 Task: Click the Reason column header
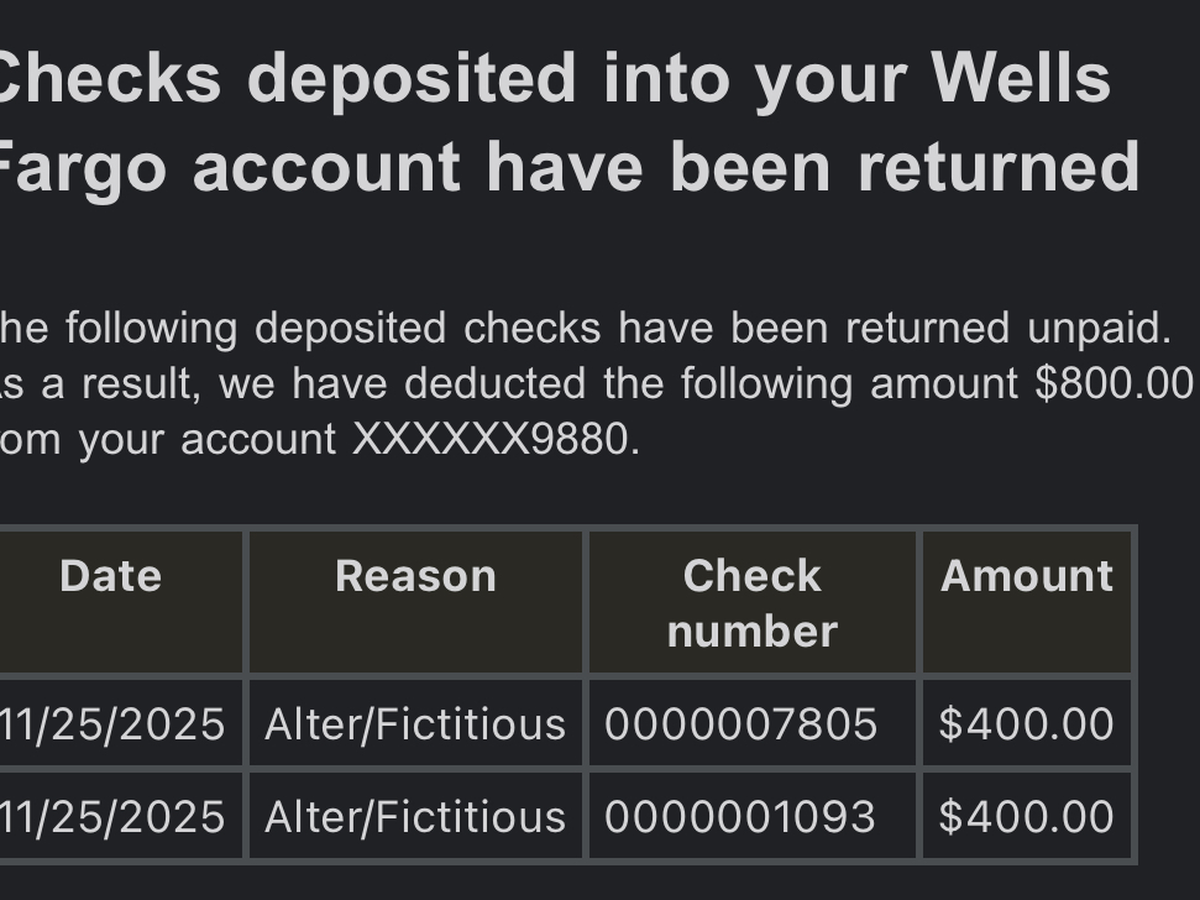click(415, 576)
